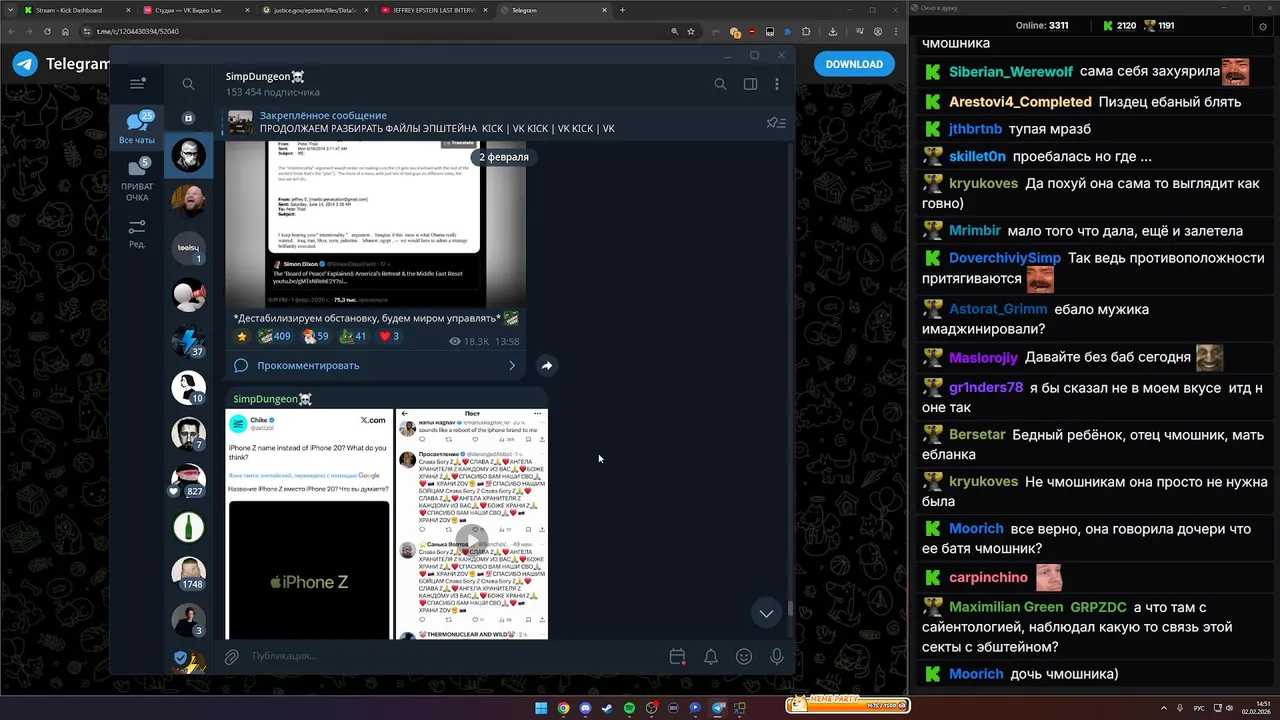The height and width of the screenshot is (720, 1280).
Task: Open the pinned messages list icon
Action: pyautogui.click(x=776, y=123)
